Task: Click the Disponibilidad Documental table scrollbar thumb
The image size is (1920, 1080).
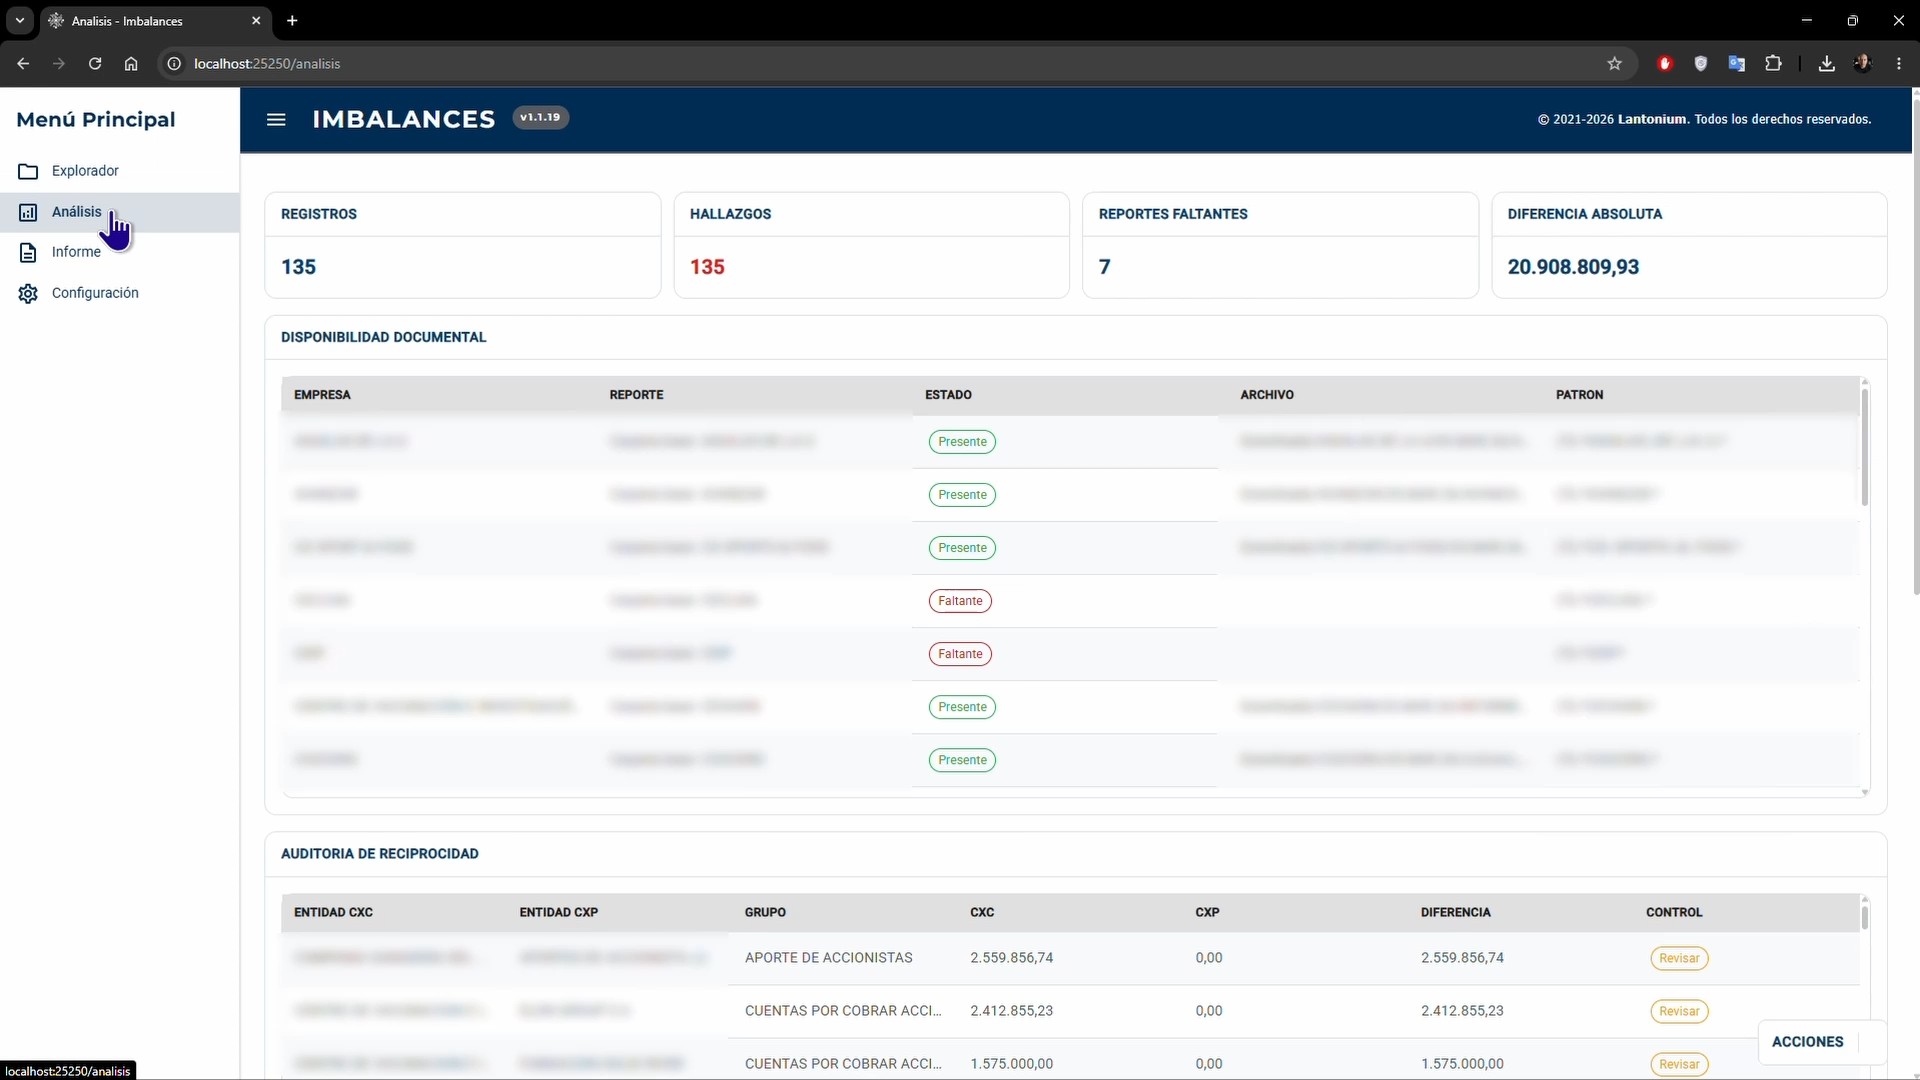Action: tap(1865, 447)
